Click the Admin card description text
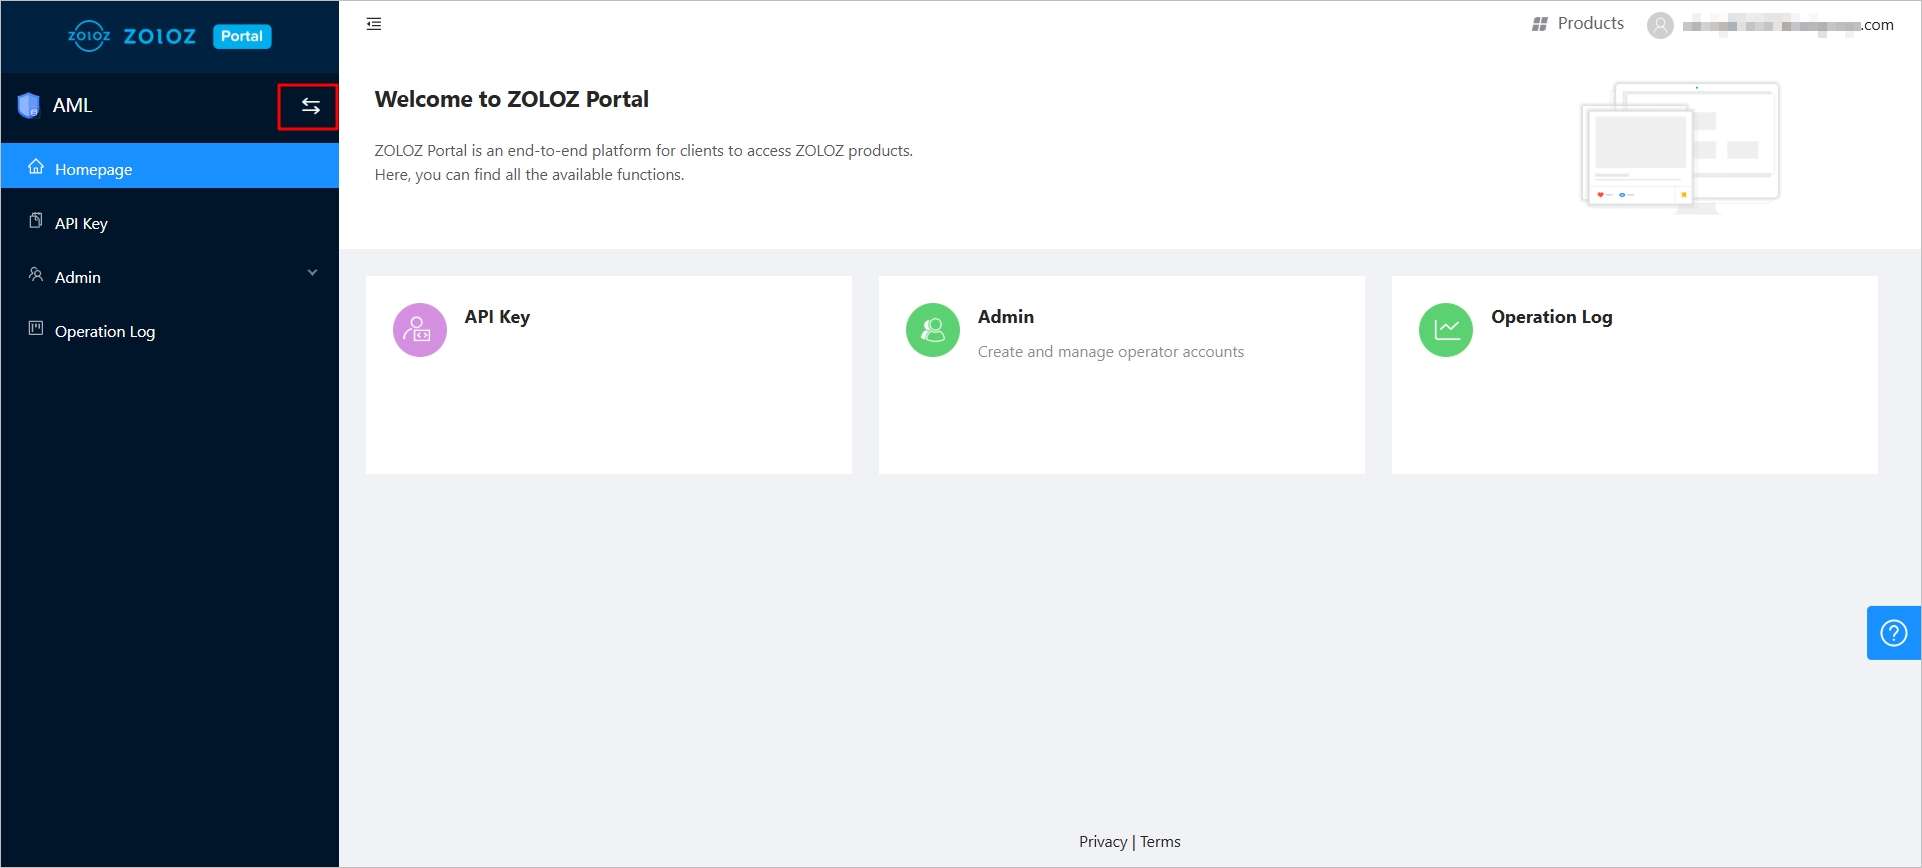The image size is (1922, 868). pyautogui.click(x=1110, y=352)
